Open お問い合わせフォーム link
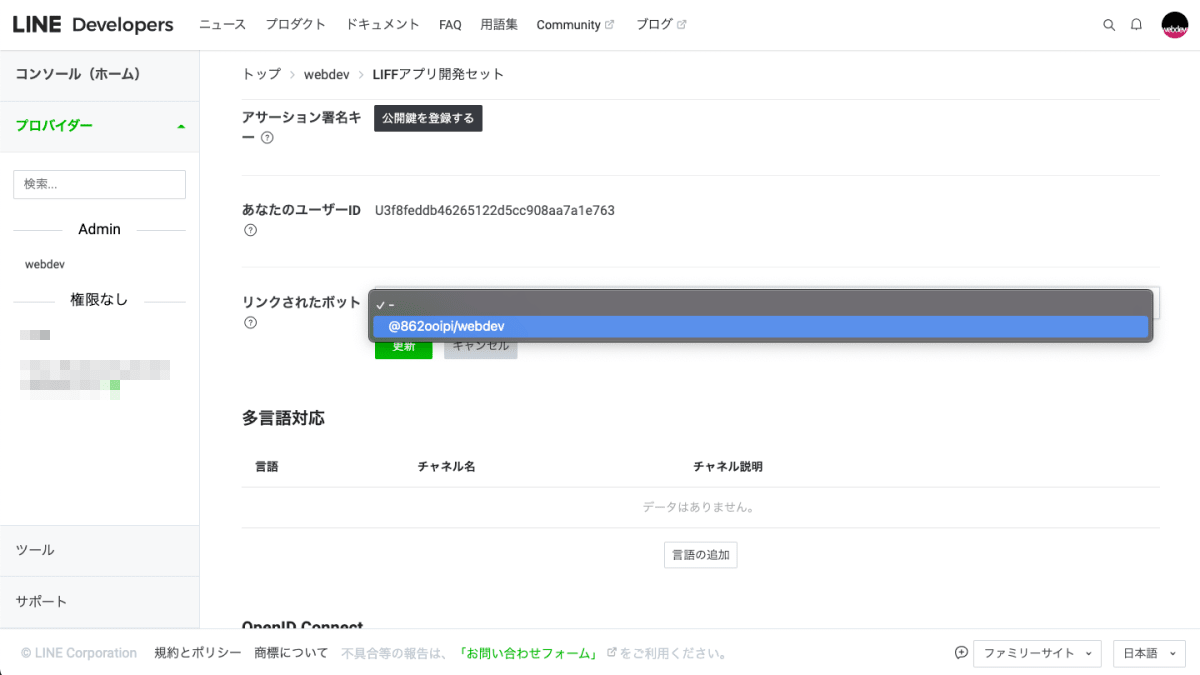The height and width of the screenshot is (675, 1200). (528, 653)
